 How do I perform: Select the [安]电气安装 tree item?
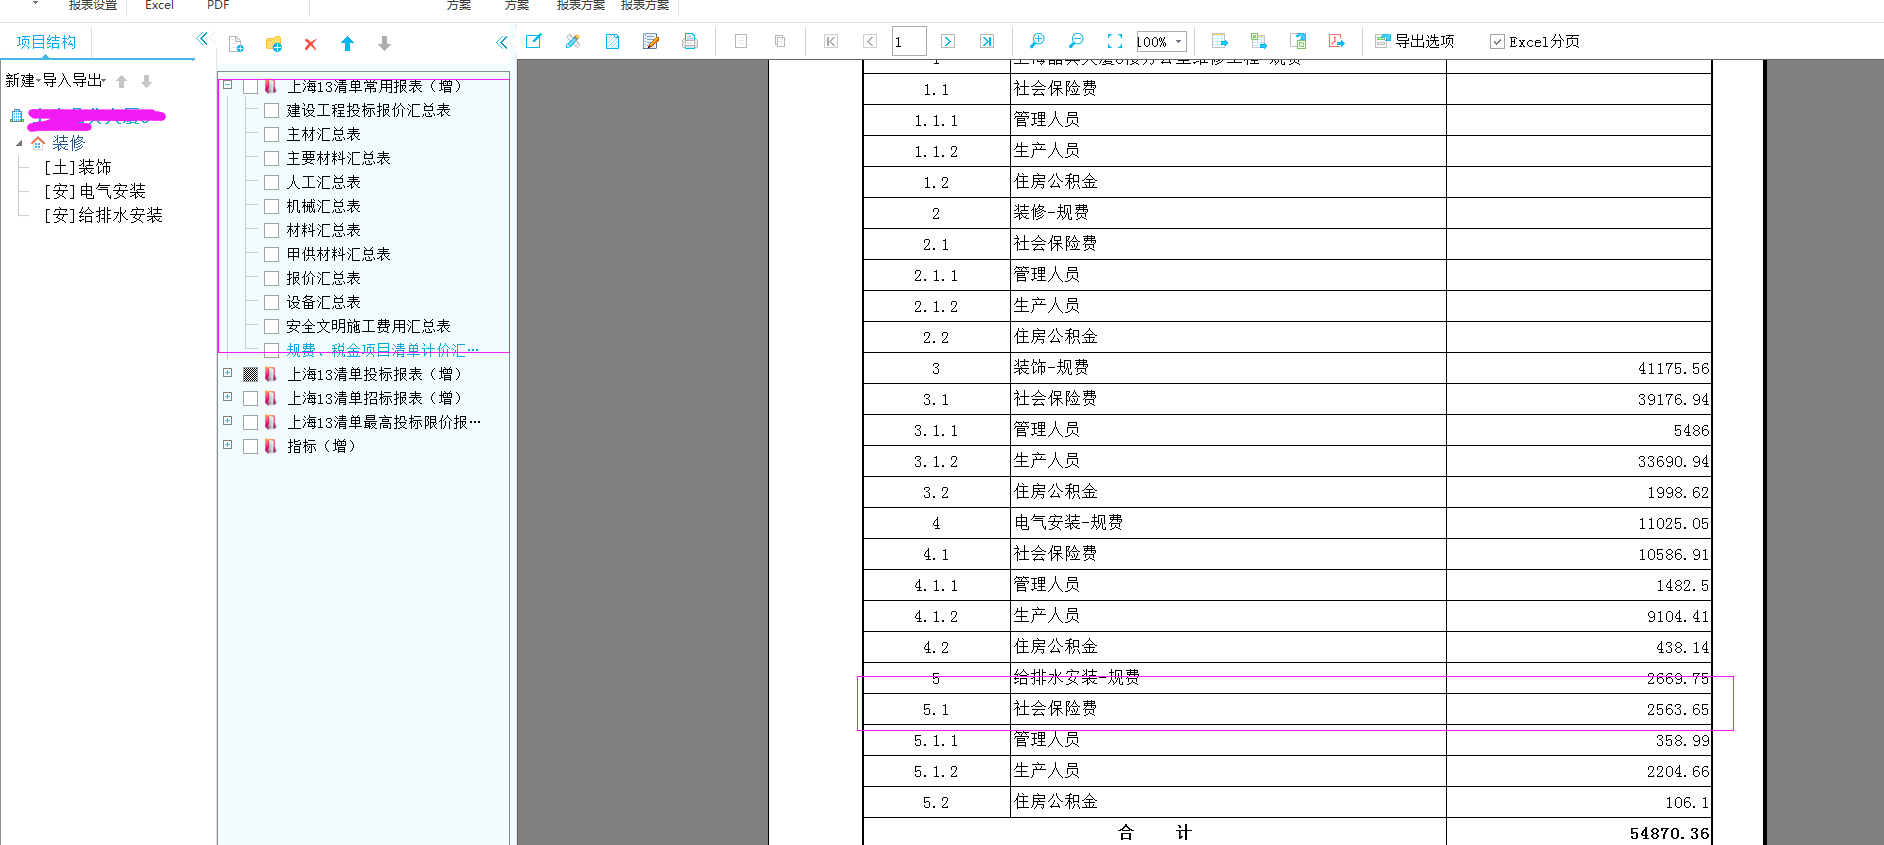point(94,191)
